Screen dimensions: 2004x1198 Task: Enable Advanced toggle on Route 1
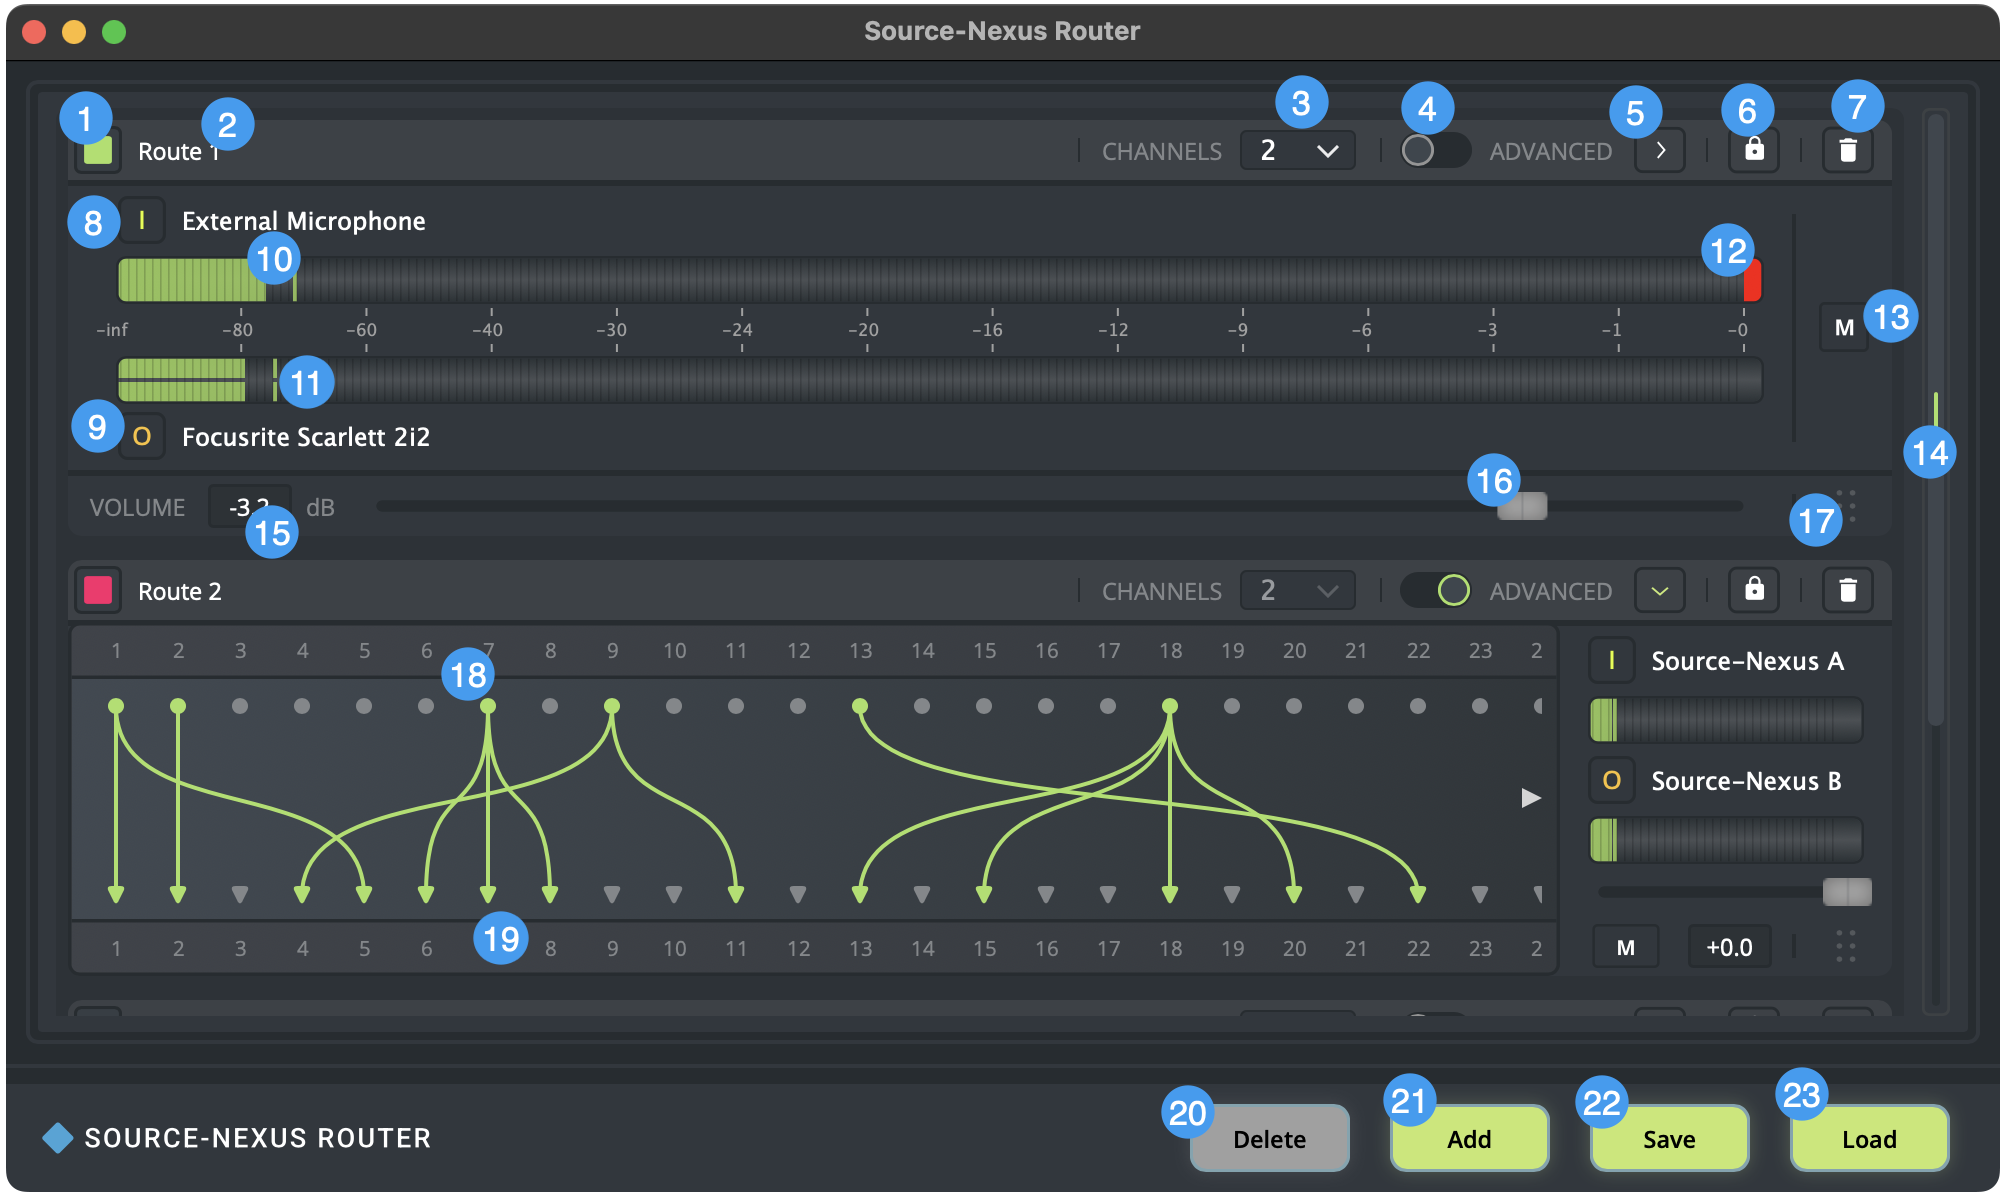pos(1434,151)
